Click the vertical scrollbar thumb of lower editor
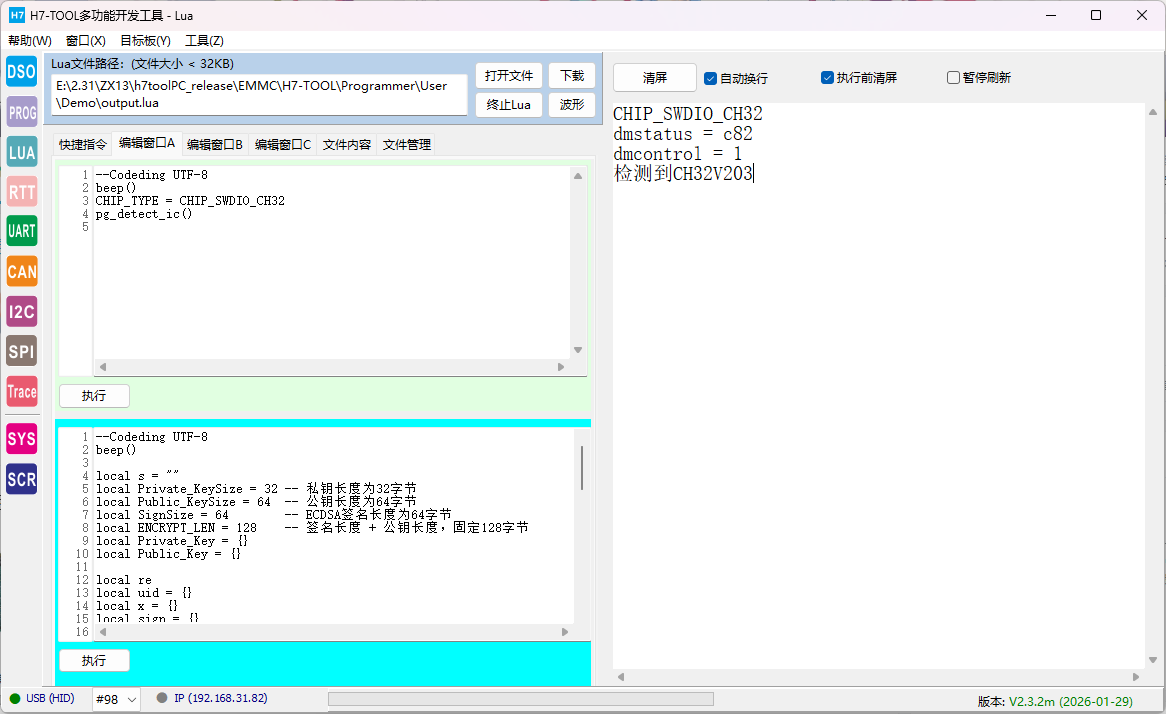1166x714 pixels. pos(582,468)
